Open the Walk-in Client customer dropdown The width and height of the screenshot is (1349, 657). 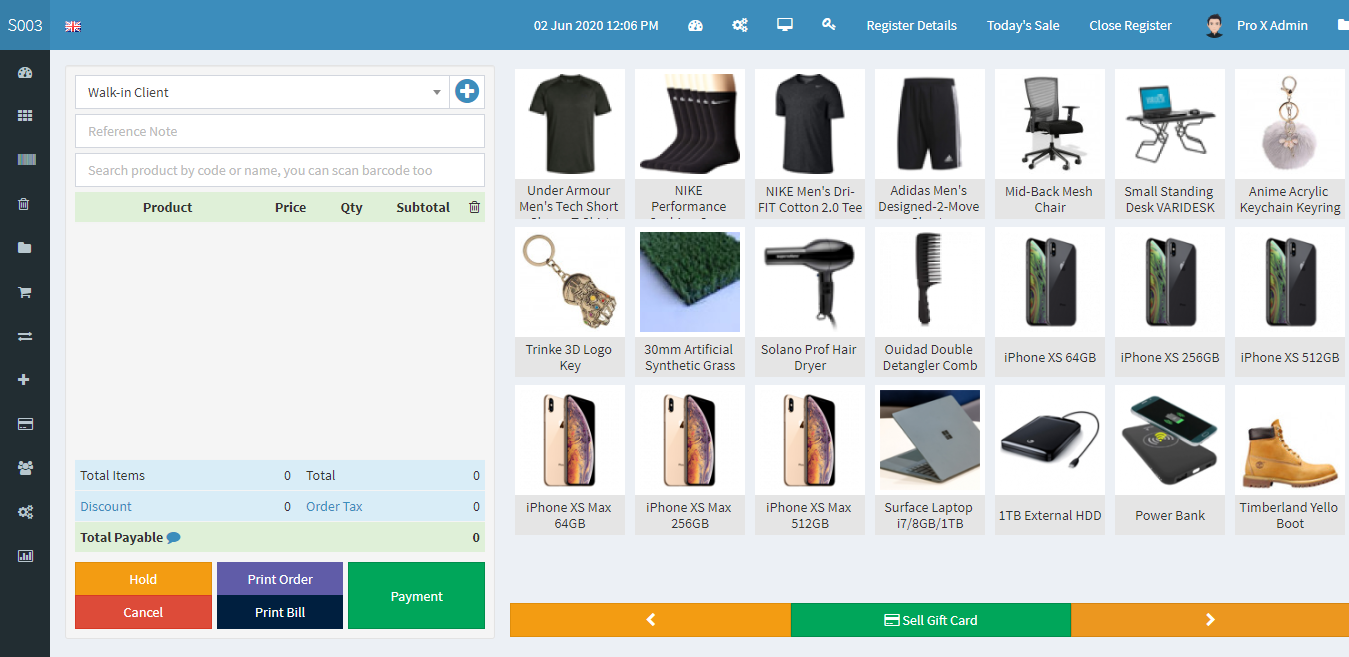click(262, 92)
